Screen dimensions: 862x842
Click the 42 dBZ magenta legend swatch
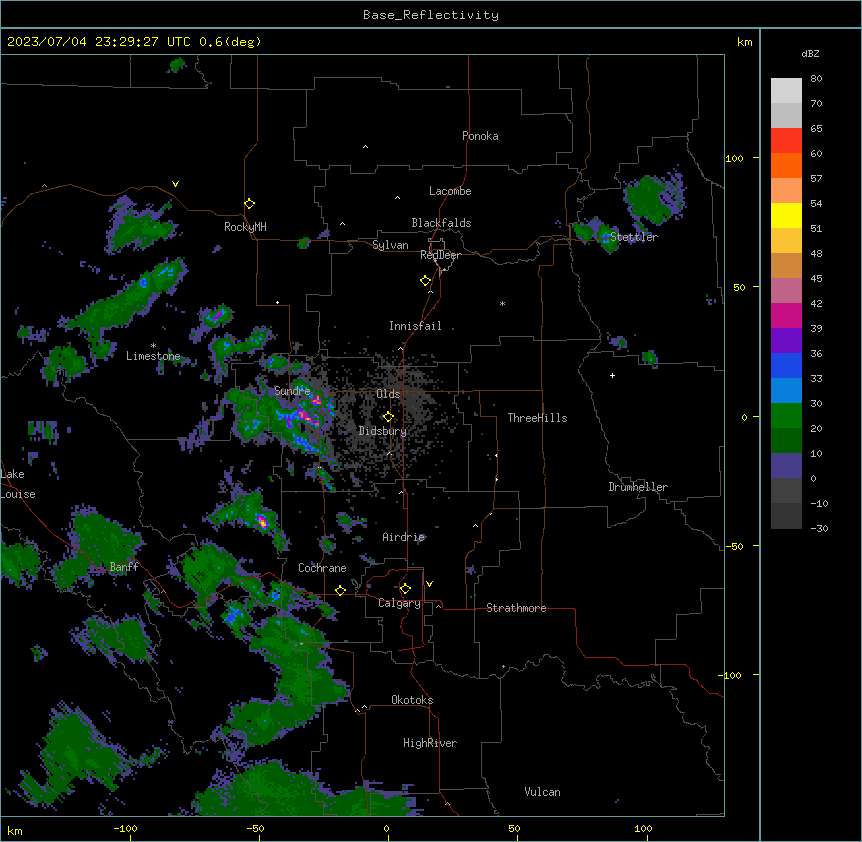pyautogui.click(x=786, y=315)
